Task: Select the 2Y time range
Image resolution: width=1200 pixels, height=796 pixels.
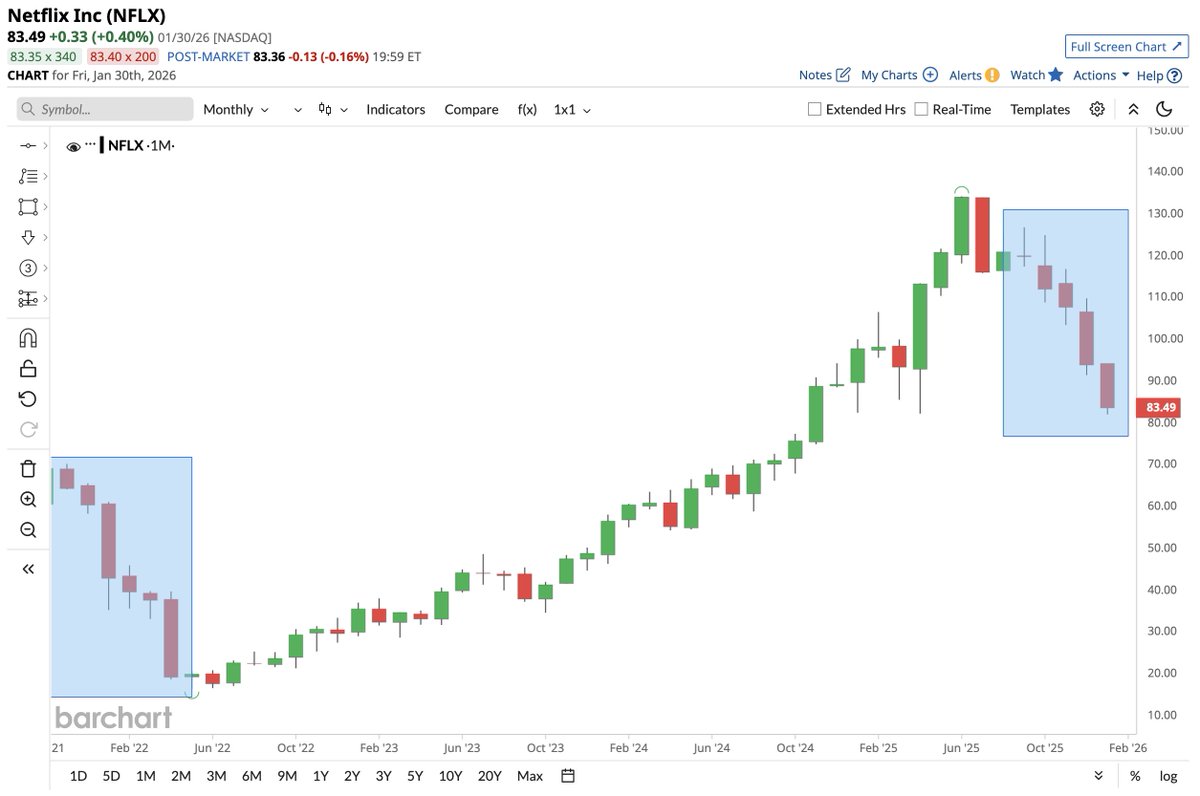Action: (352, 775)
